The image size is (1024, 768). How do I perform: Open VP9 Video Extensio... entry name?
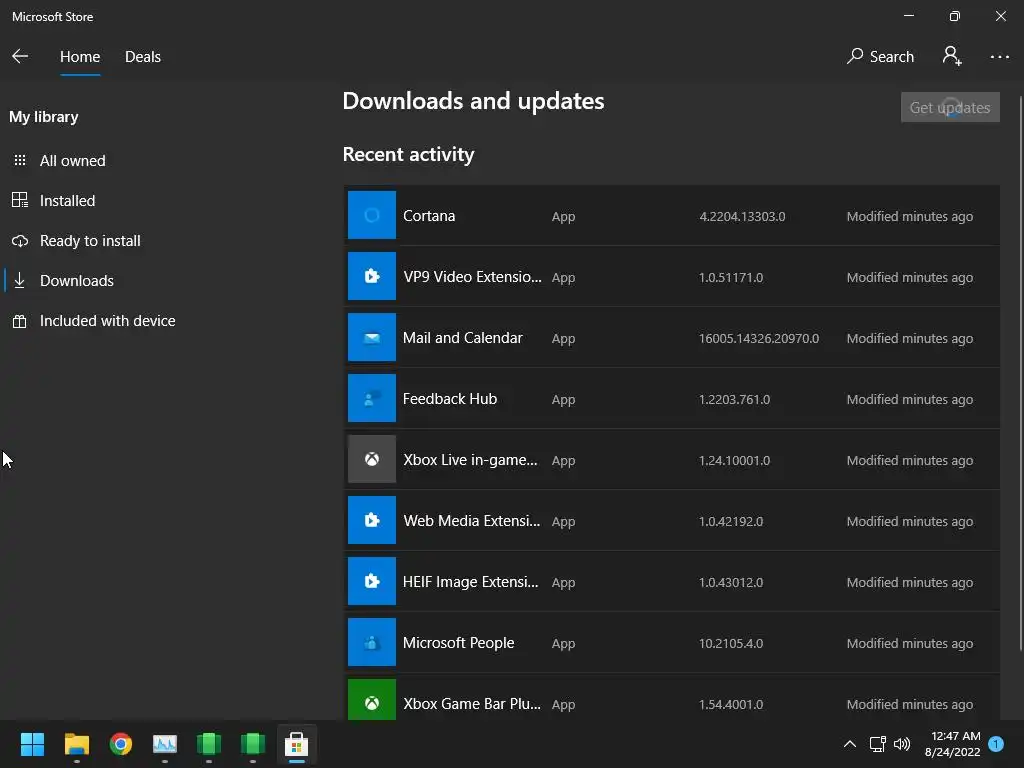472,277
